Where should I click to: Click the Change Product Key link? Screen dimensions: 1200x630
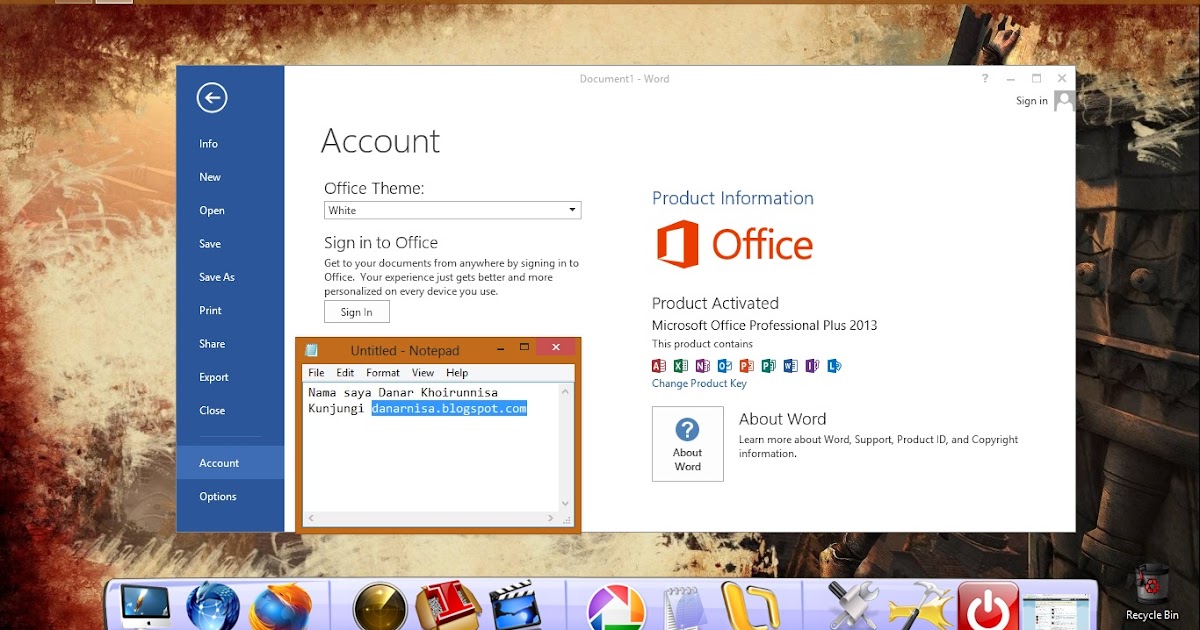coord(699,383)
